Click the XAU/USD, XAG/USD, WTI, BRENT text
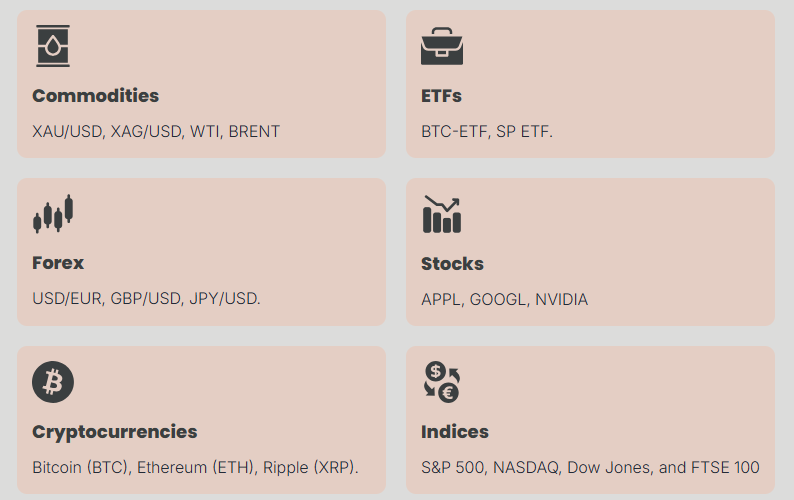 click(156, 132)
